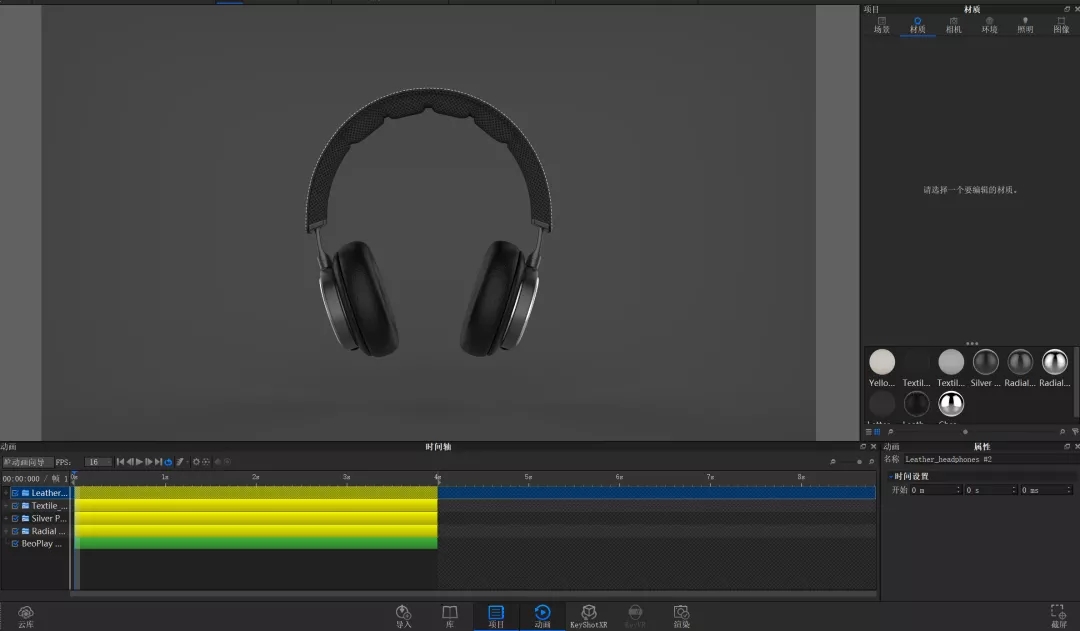Image resolution: width=1080 pixels, height=631 pixels.
Task: Open the Library (库) toolbar icon
Action: coord(450,616)
